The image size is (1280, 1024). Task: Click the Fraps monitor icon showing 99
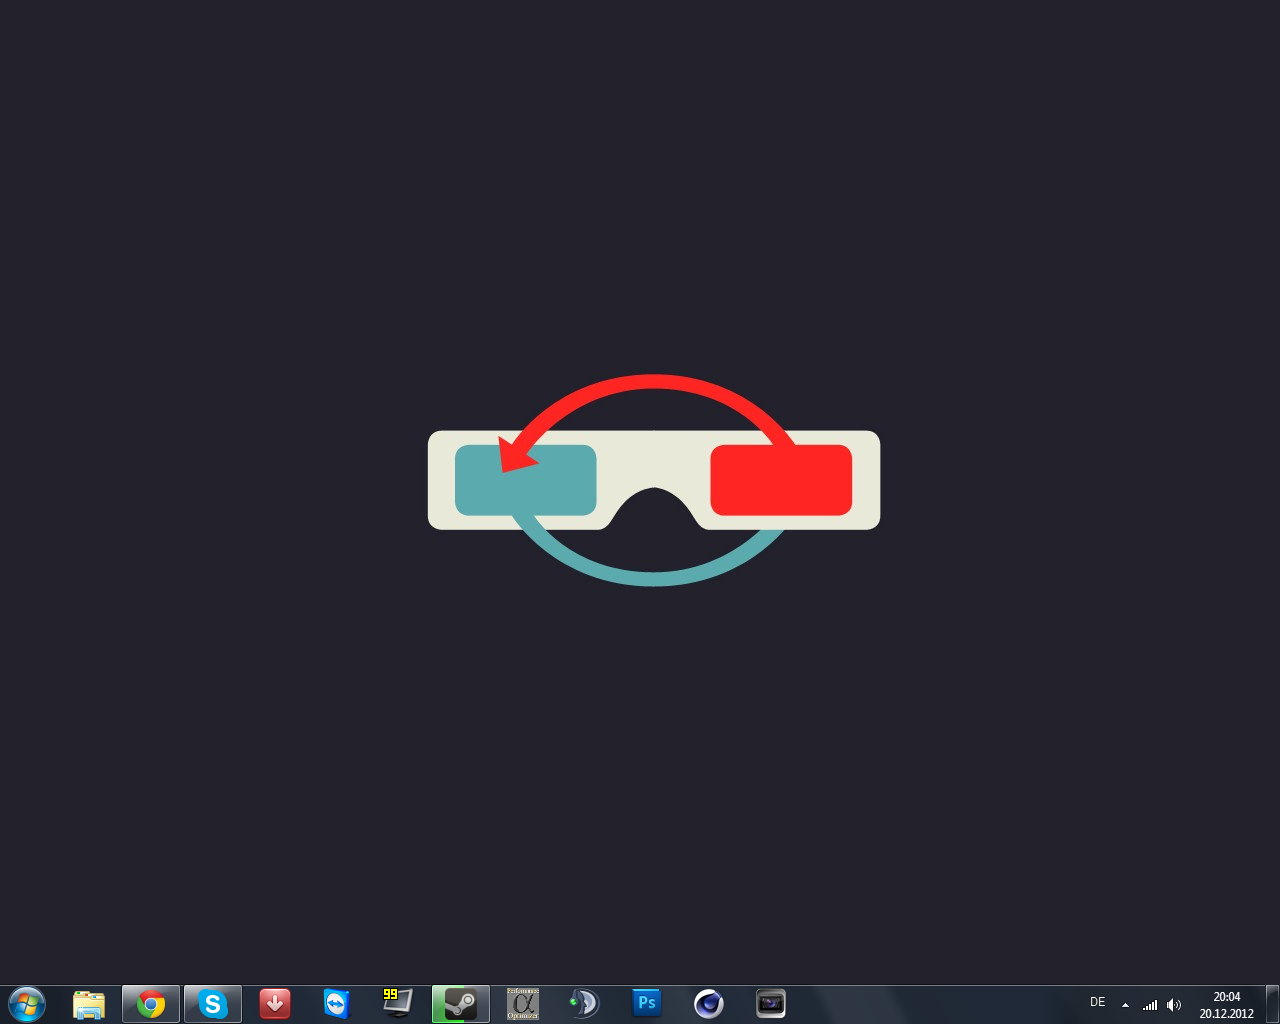pos(398,1003)
